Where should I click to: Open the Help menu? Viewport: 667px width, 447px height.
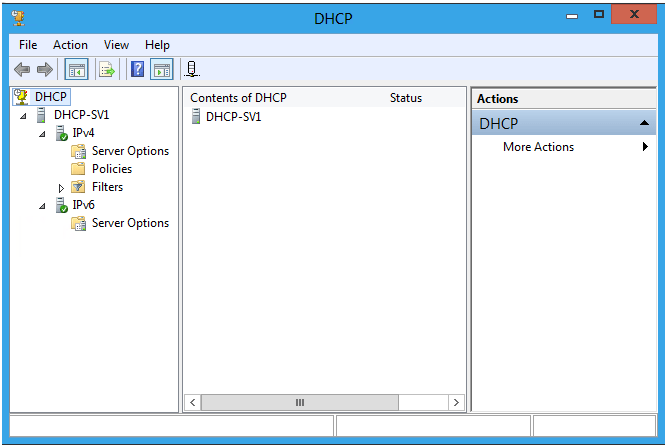coord(157,45)
